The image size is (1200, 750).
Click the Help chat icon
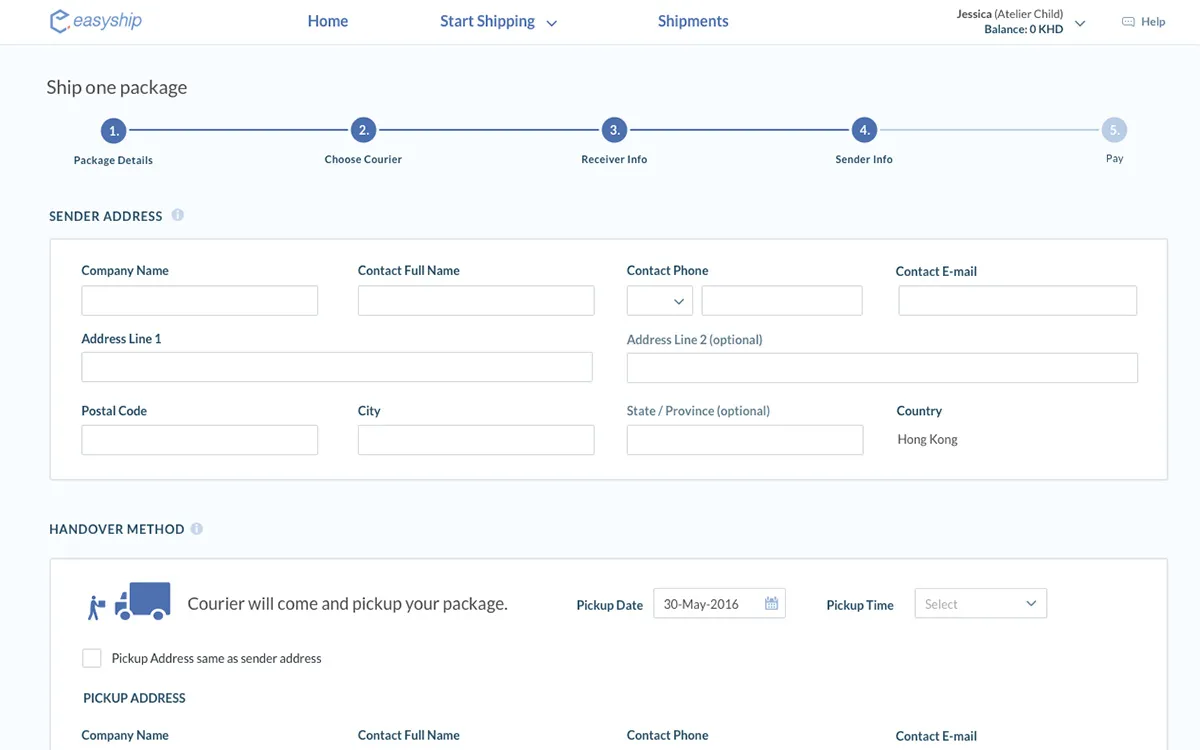coord(1128,22)
